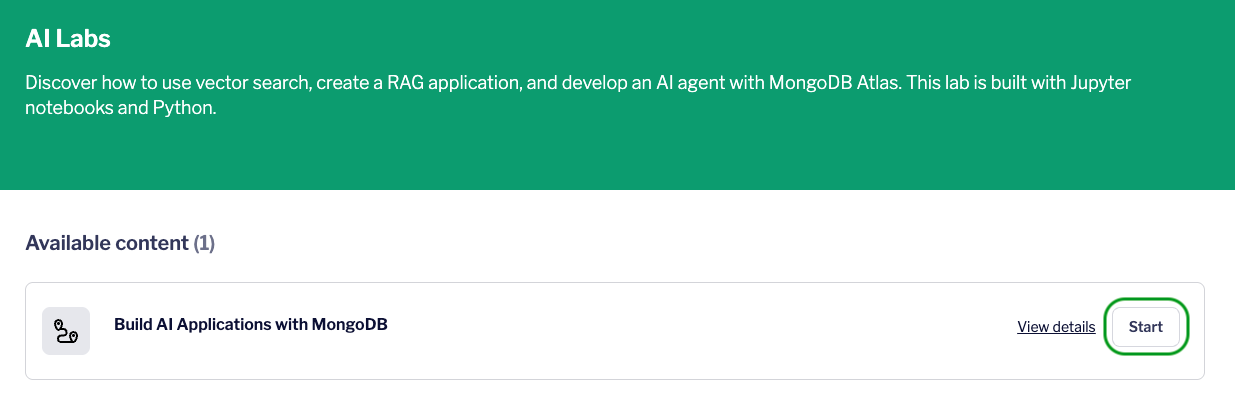This screenshot has width=1235, height=415.
Task: Click the learning path route icon
Action: pyautogui.click(x=66, y=331)
